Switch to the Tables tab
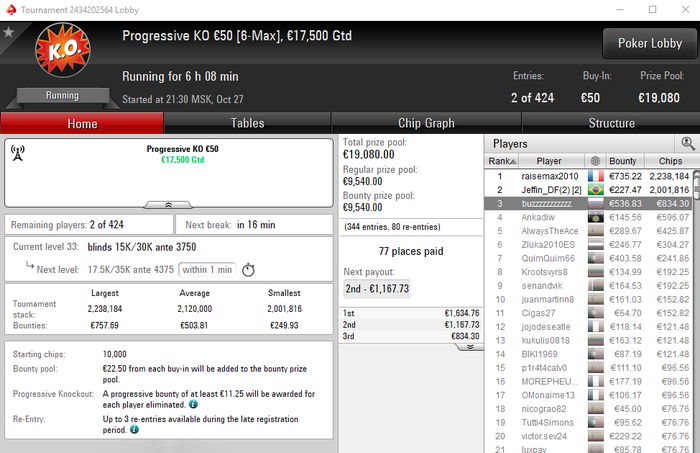This screenshot has height=453, width=700. click(247, 123)
